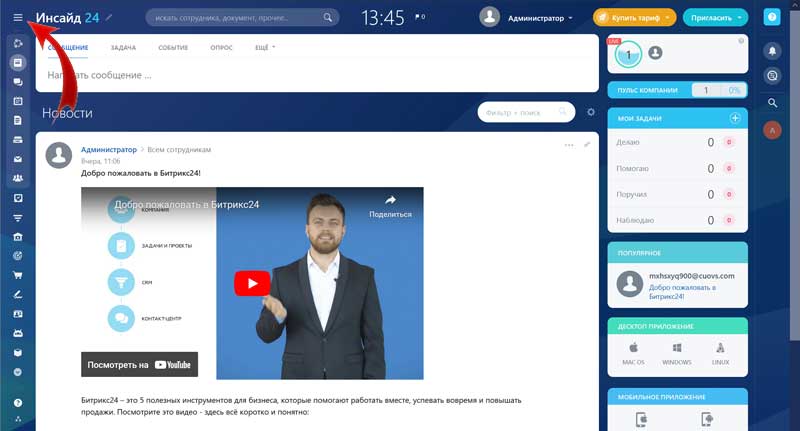Open the sitemap icon at sidebar bottom
Viewport: 800px width, 431px height.
coord(18,419)
